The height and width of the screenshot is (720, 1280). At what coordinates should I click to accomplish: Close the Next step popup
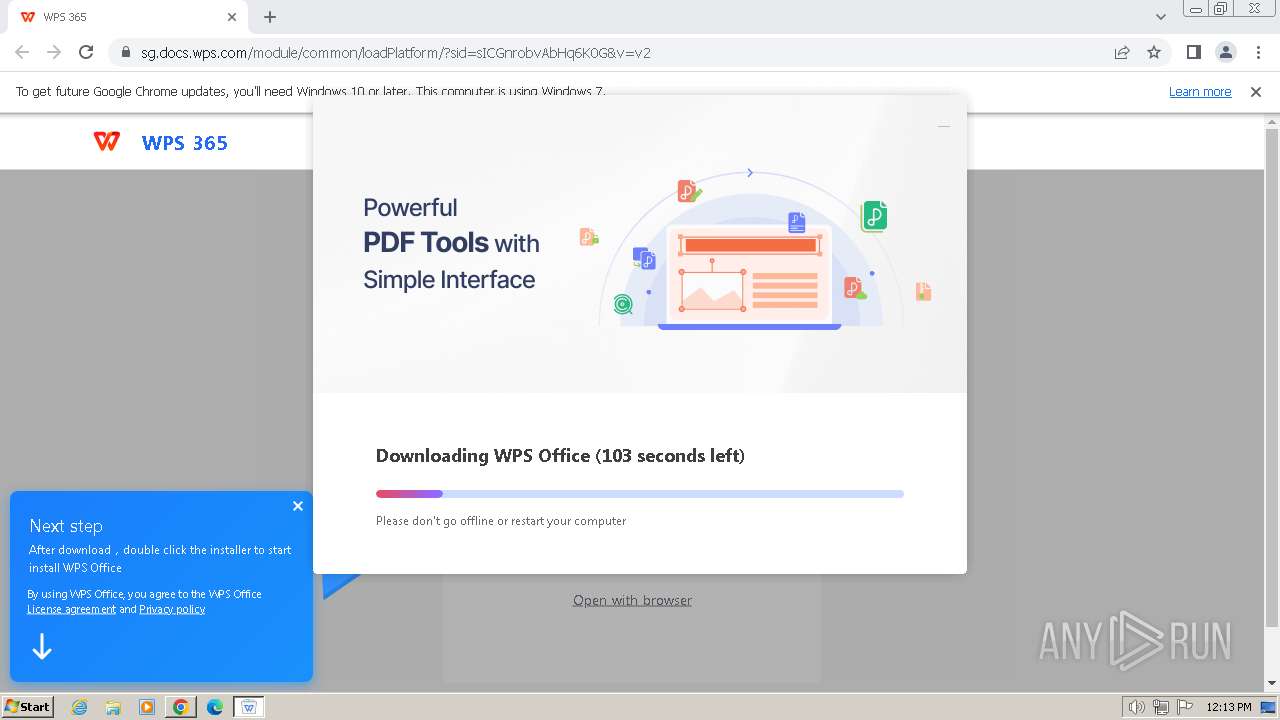tap(298, 506)
